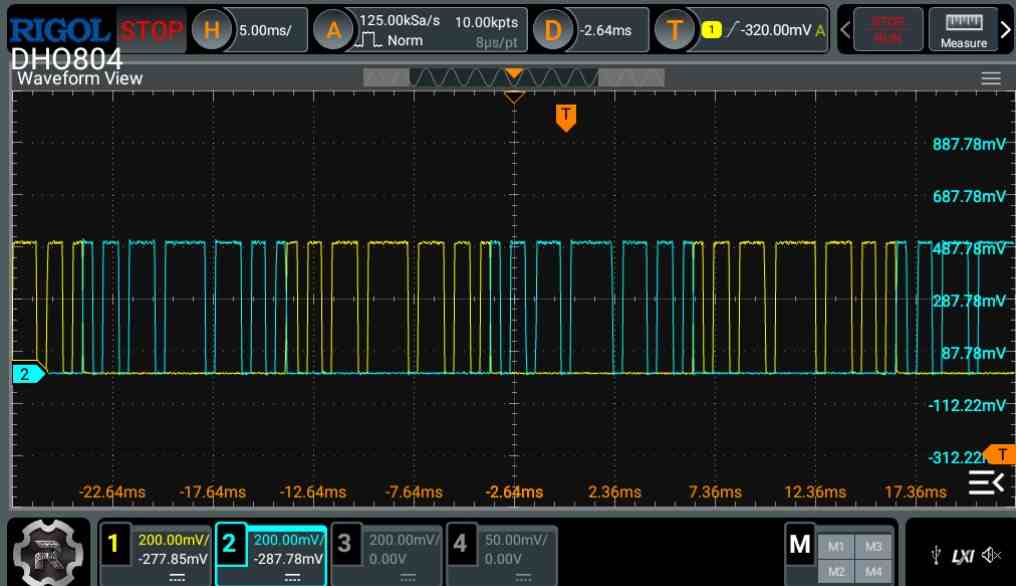Tap the -2.64ms delay value

pyautogui.click(x=606, y=30)
